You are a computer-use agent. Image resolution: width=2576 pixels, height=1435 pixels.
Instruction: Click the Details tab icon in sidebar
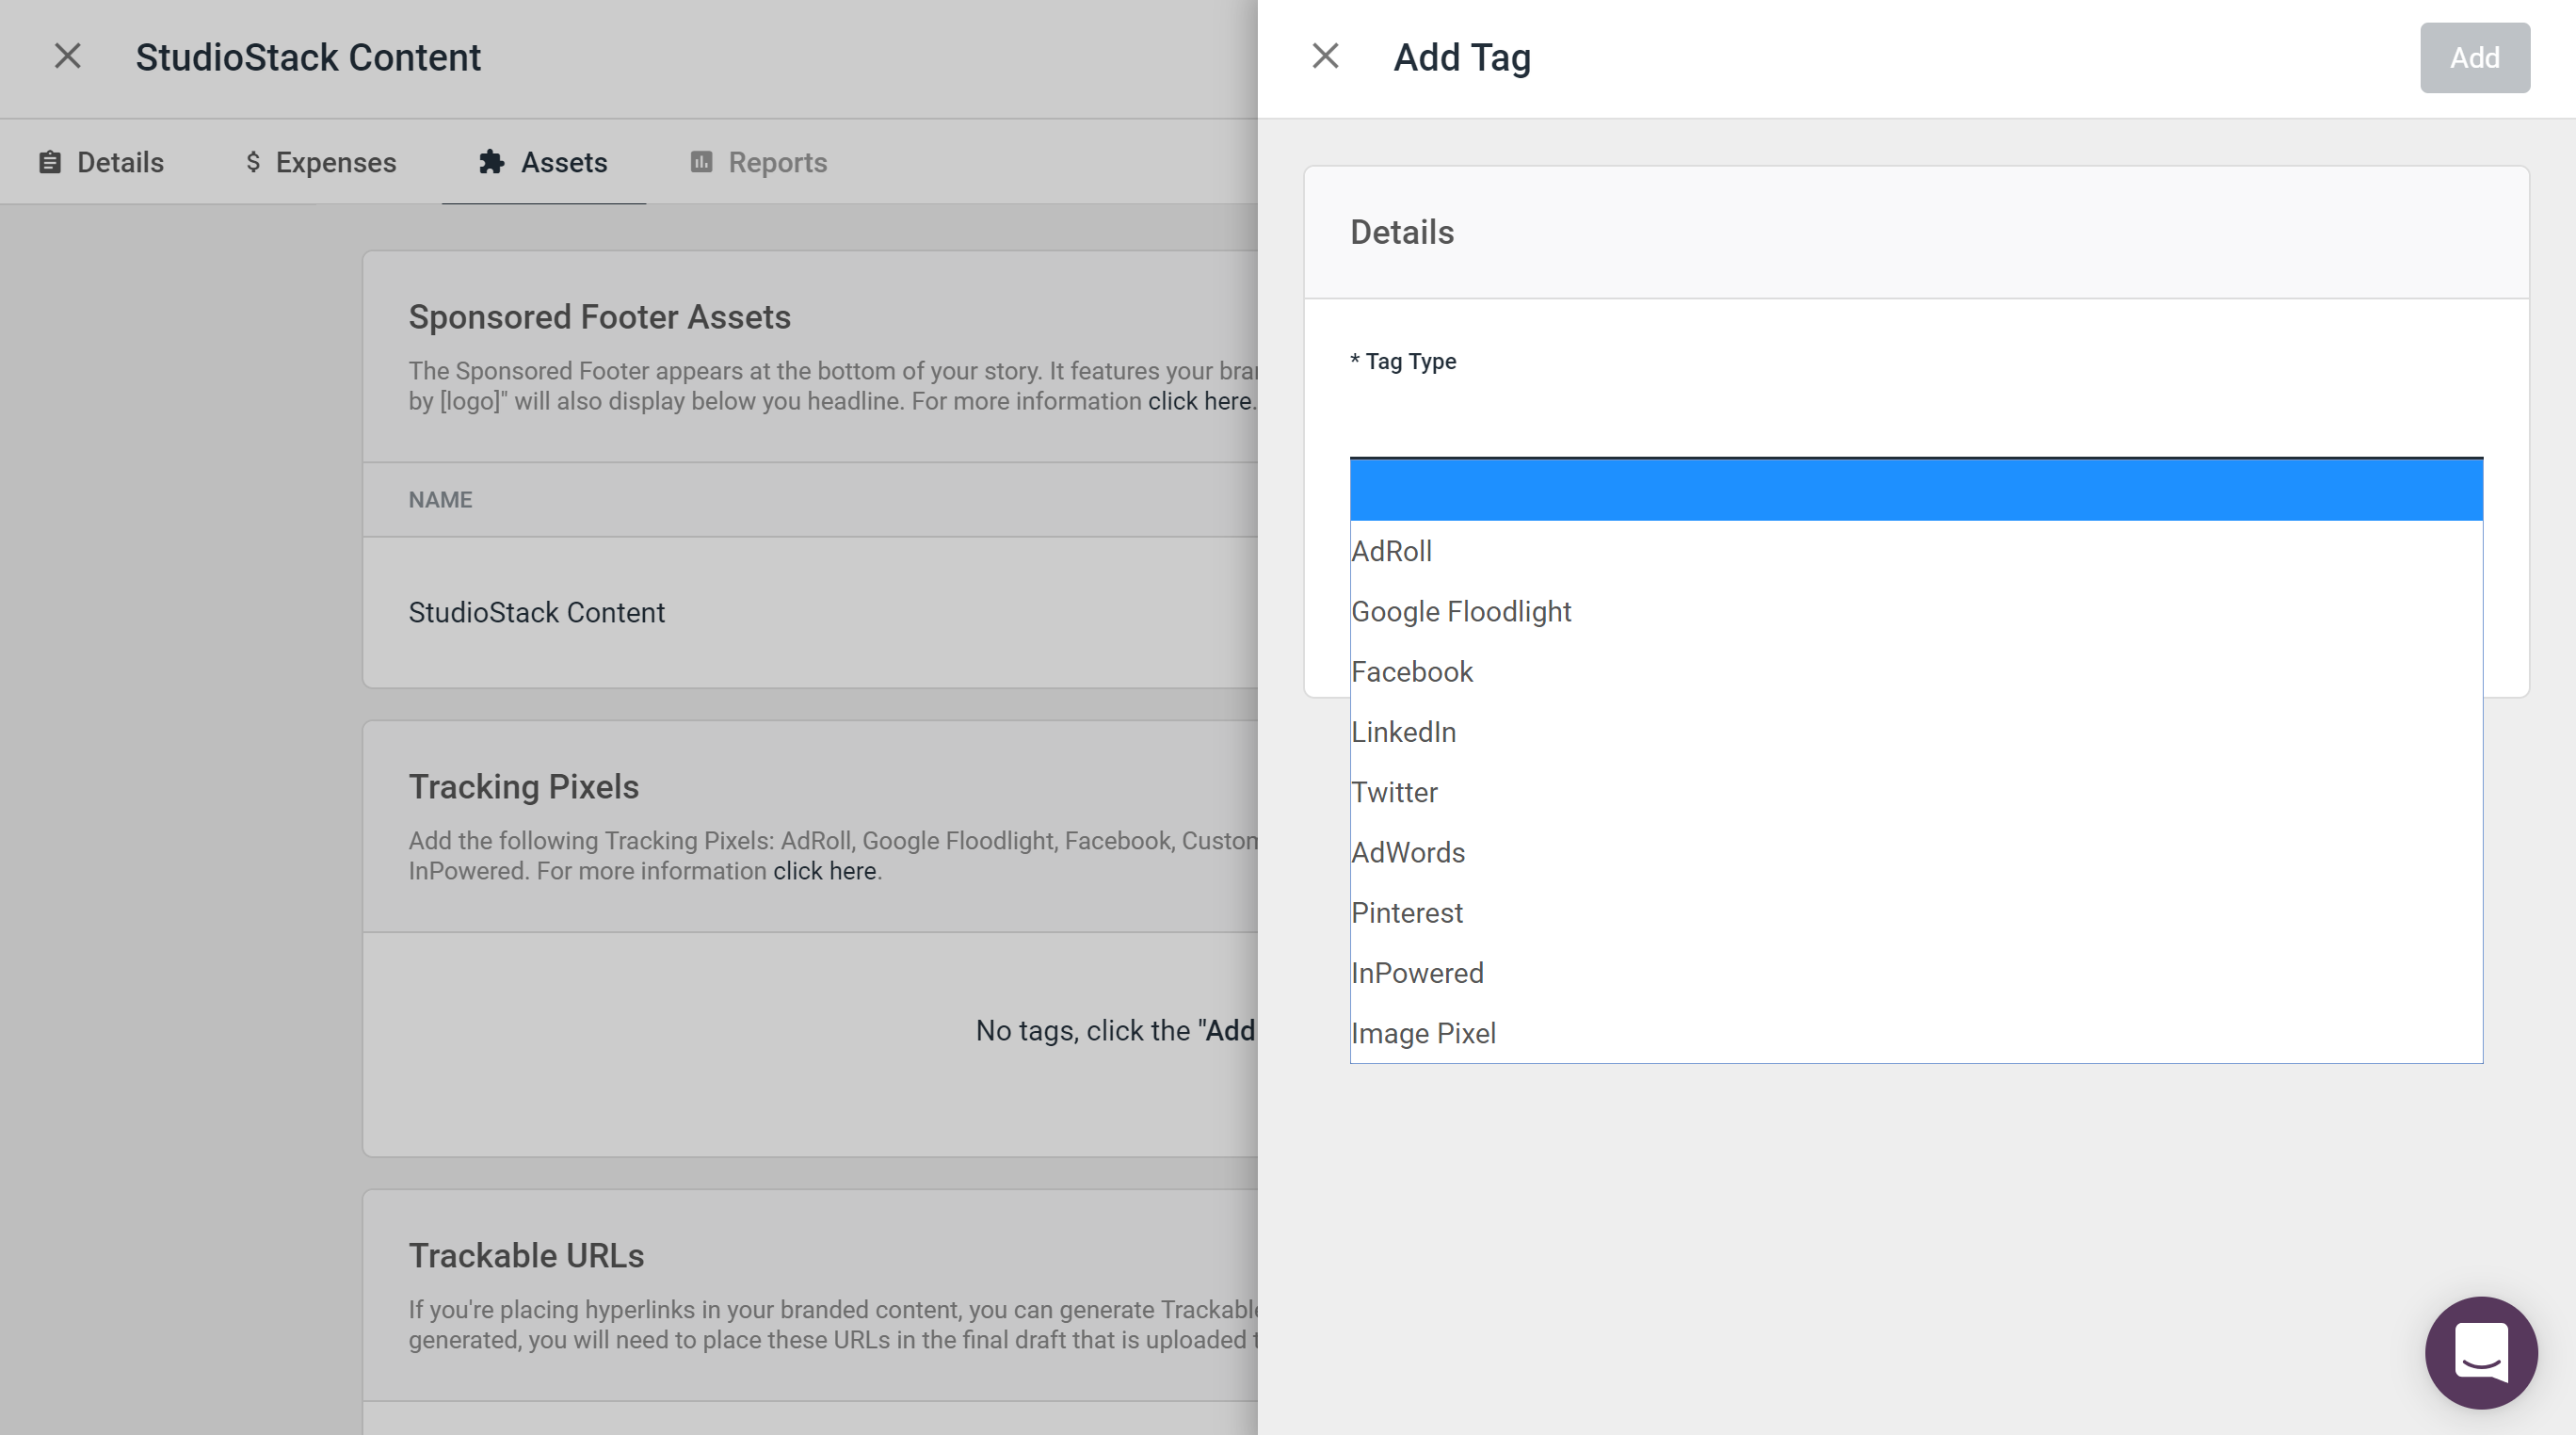click(50, 161)
